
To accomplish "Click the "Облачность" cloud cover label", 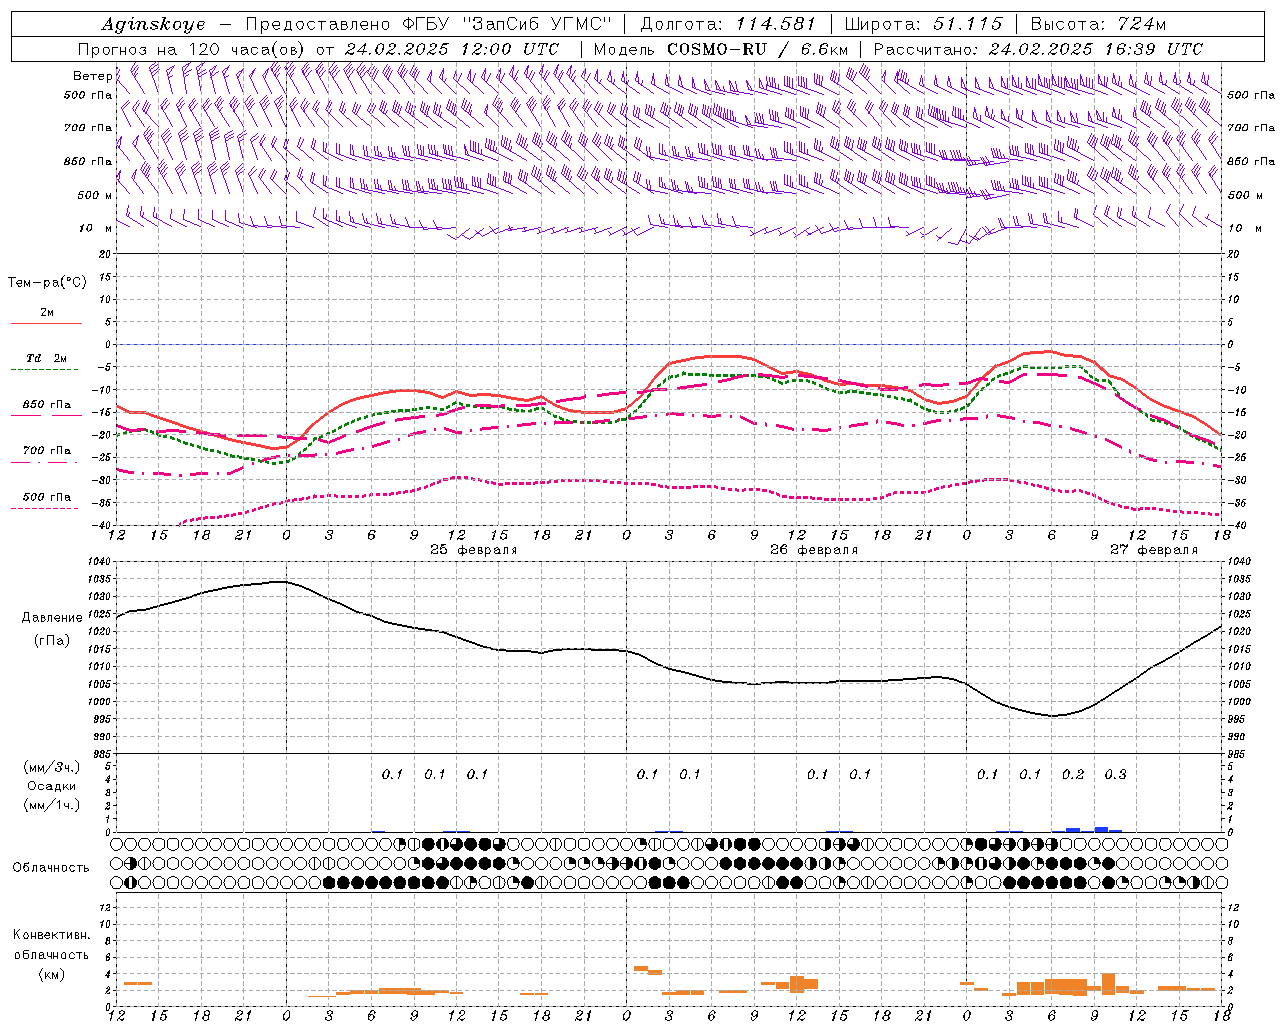I will [x=51, y=868].
